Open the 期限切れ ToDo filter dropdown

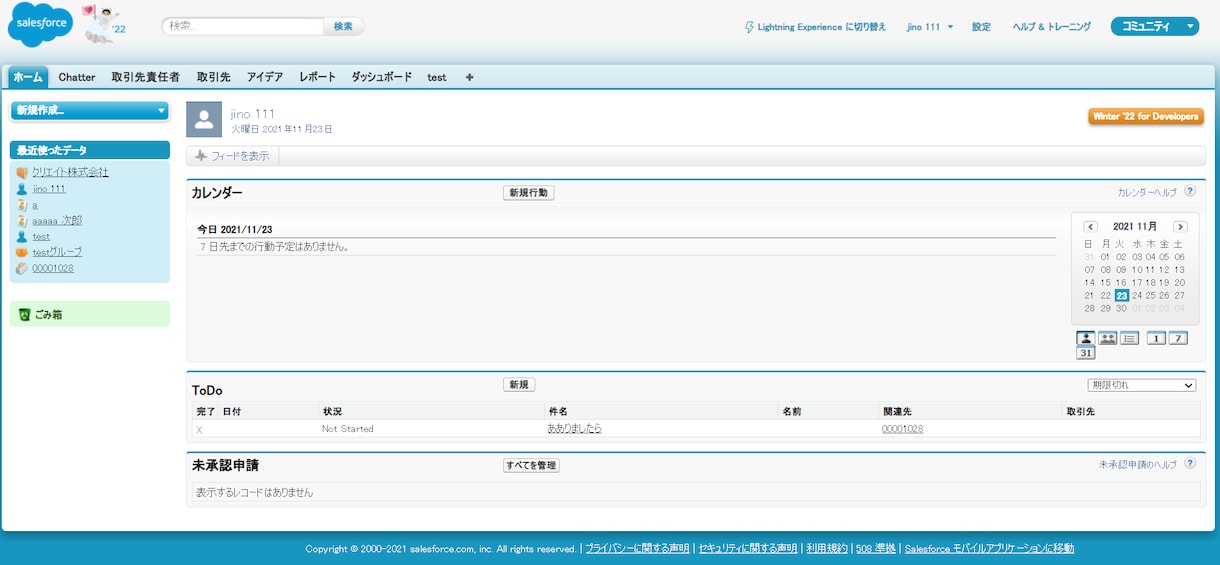click(x=1142, y=385)
